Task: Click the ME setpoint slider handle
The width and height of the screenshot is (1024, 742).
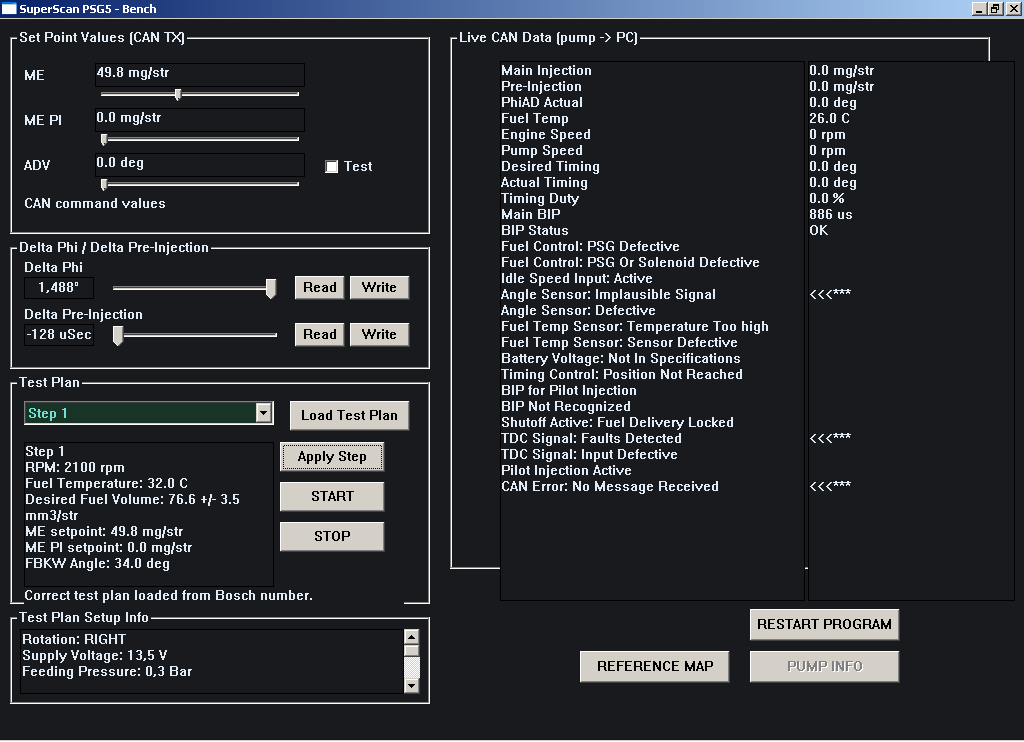Action: pos(178,95)
